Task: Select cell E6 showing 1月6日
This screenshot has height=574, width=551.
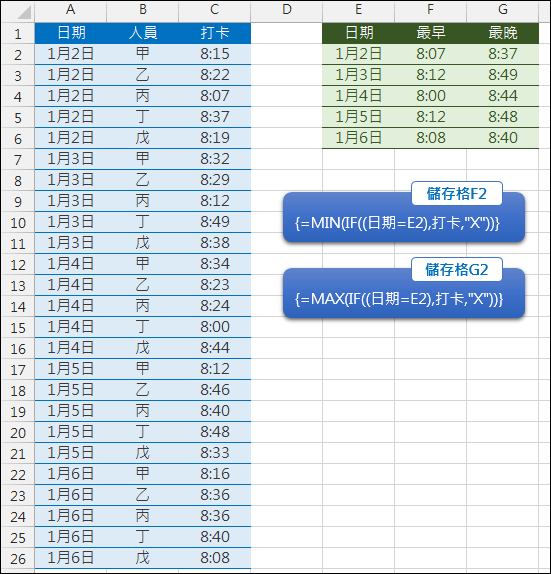Action: point(358,138)
